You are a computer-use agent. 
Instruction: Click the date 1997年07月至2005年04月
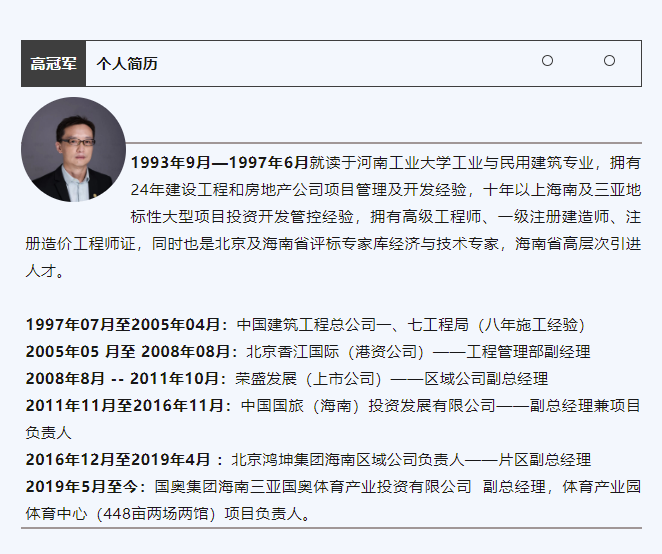[x=123, y=325]
